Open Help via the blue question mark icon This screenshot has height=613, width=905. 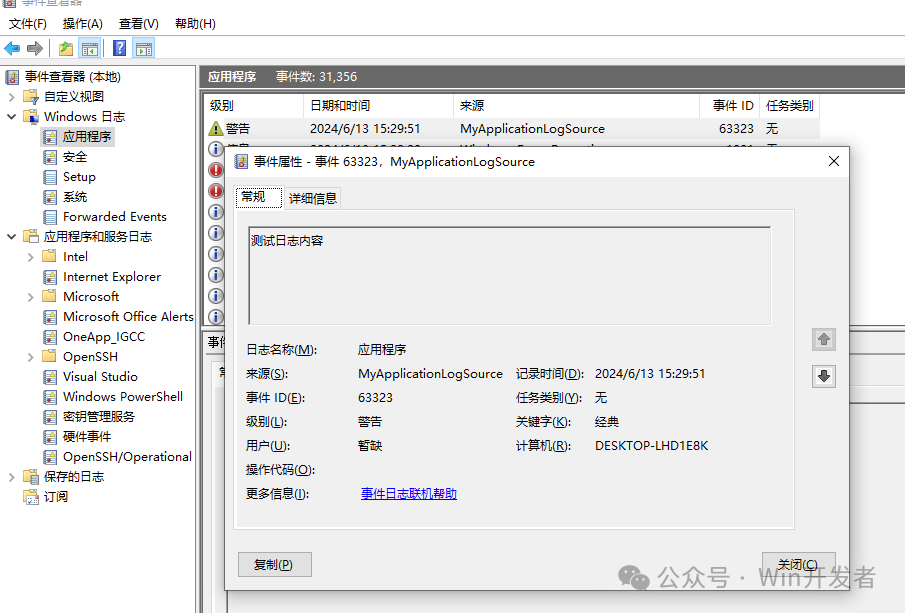click(x=119, y=48)
